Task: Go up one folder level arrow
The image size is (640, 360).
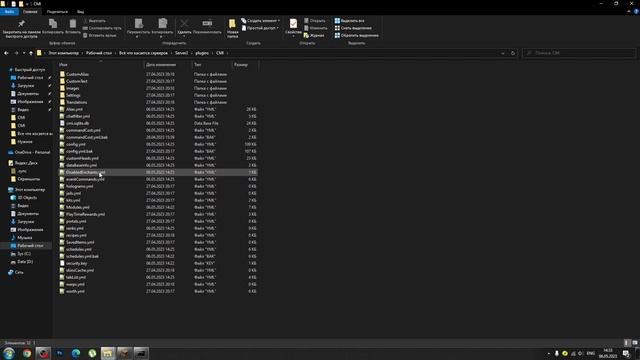Action: [31, 53]
